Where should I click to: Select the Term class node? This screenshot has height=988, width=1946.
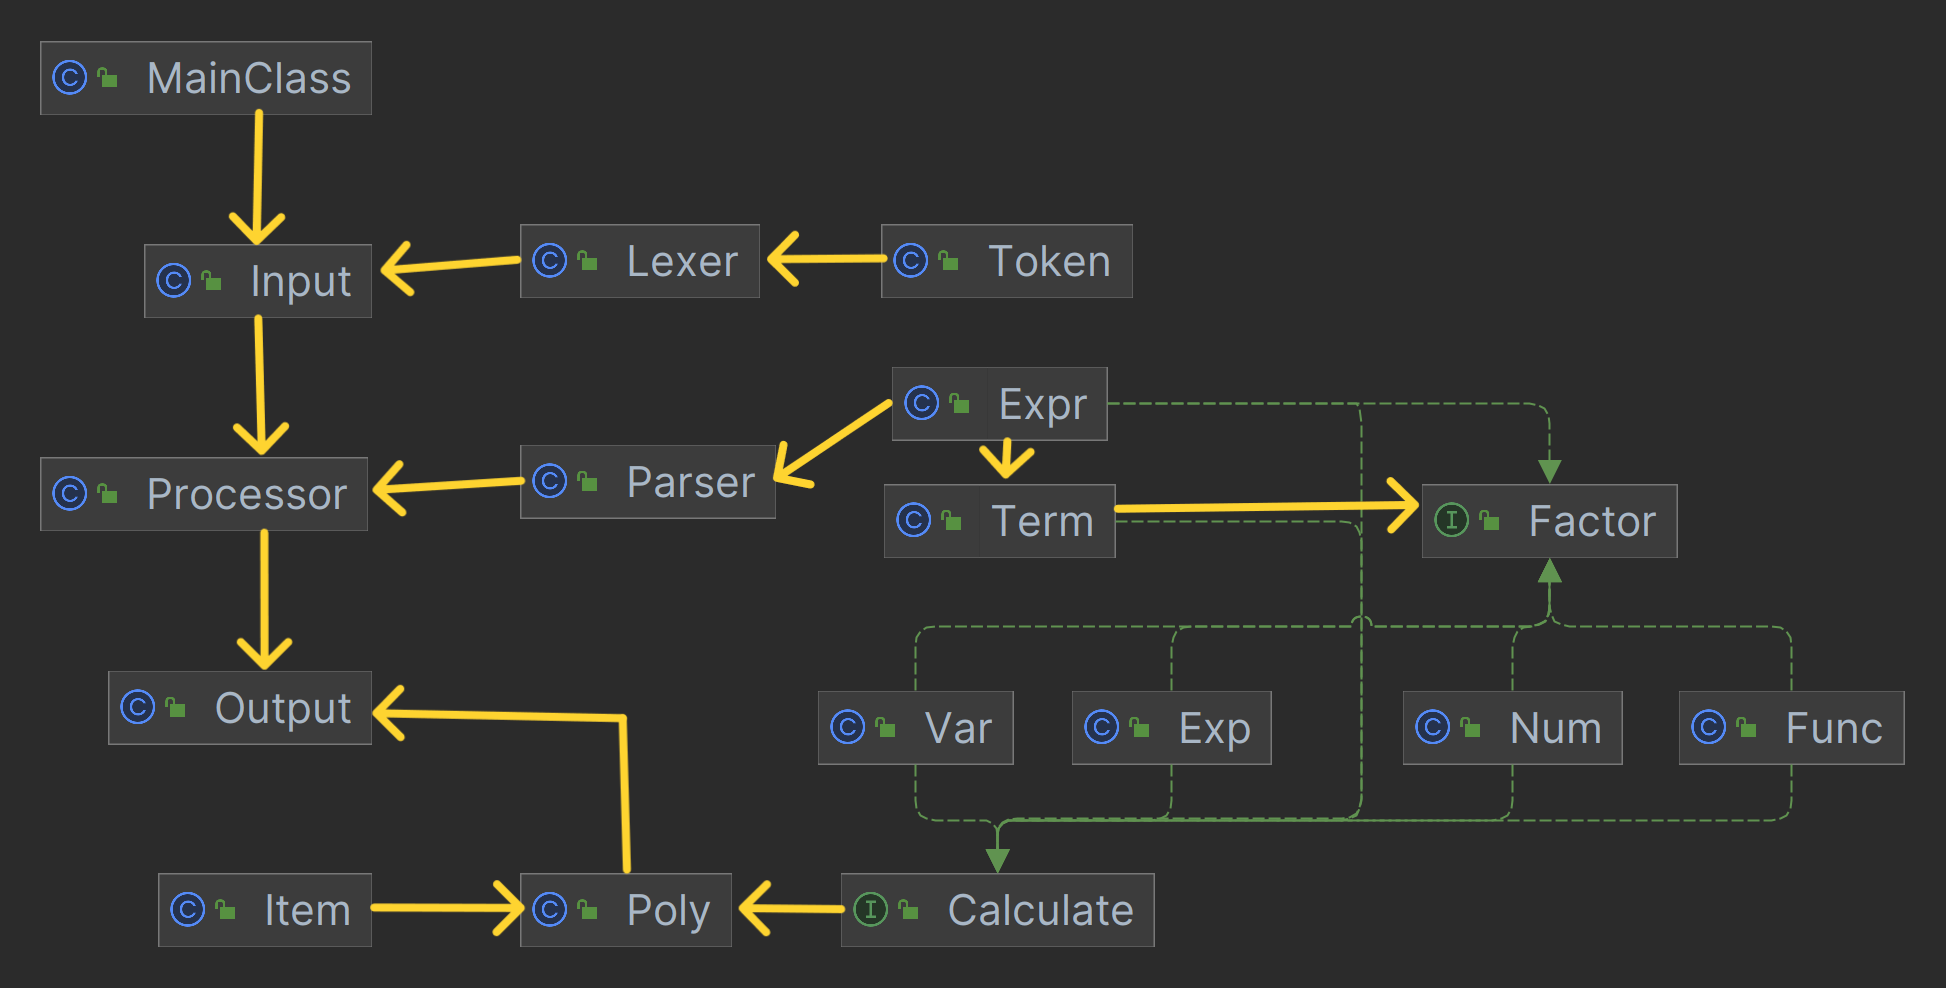pyautogui.click(x=1000, y=521)
